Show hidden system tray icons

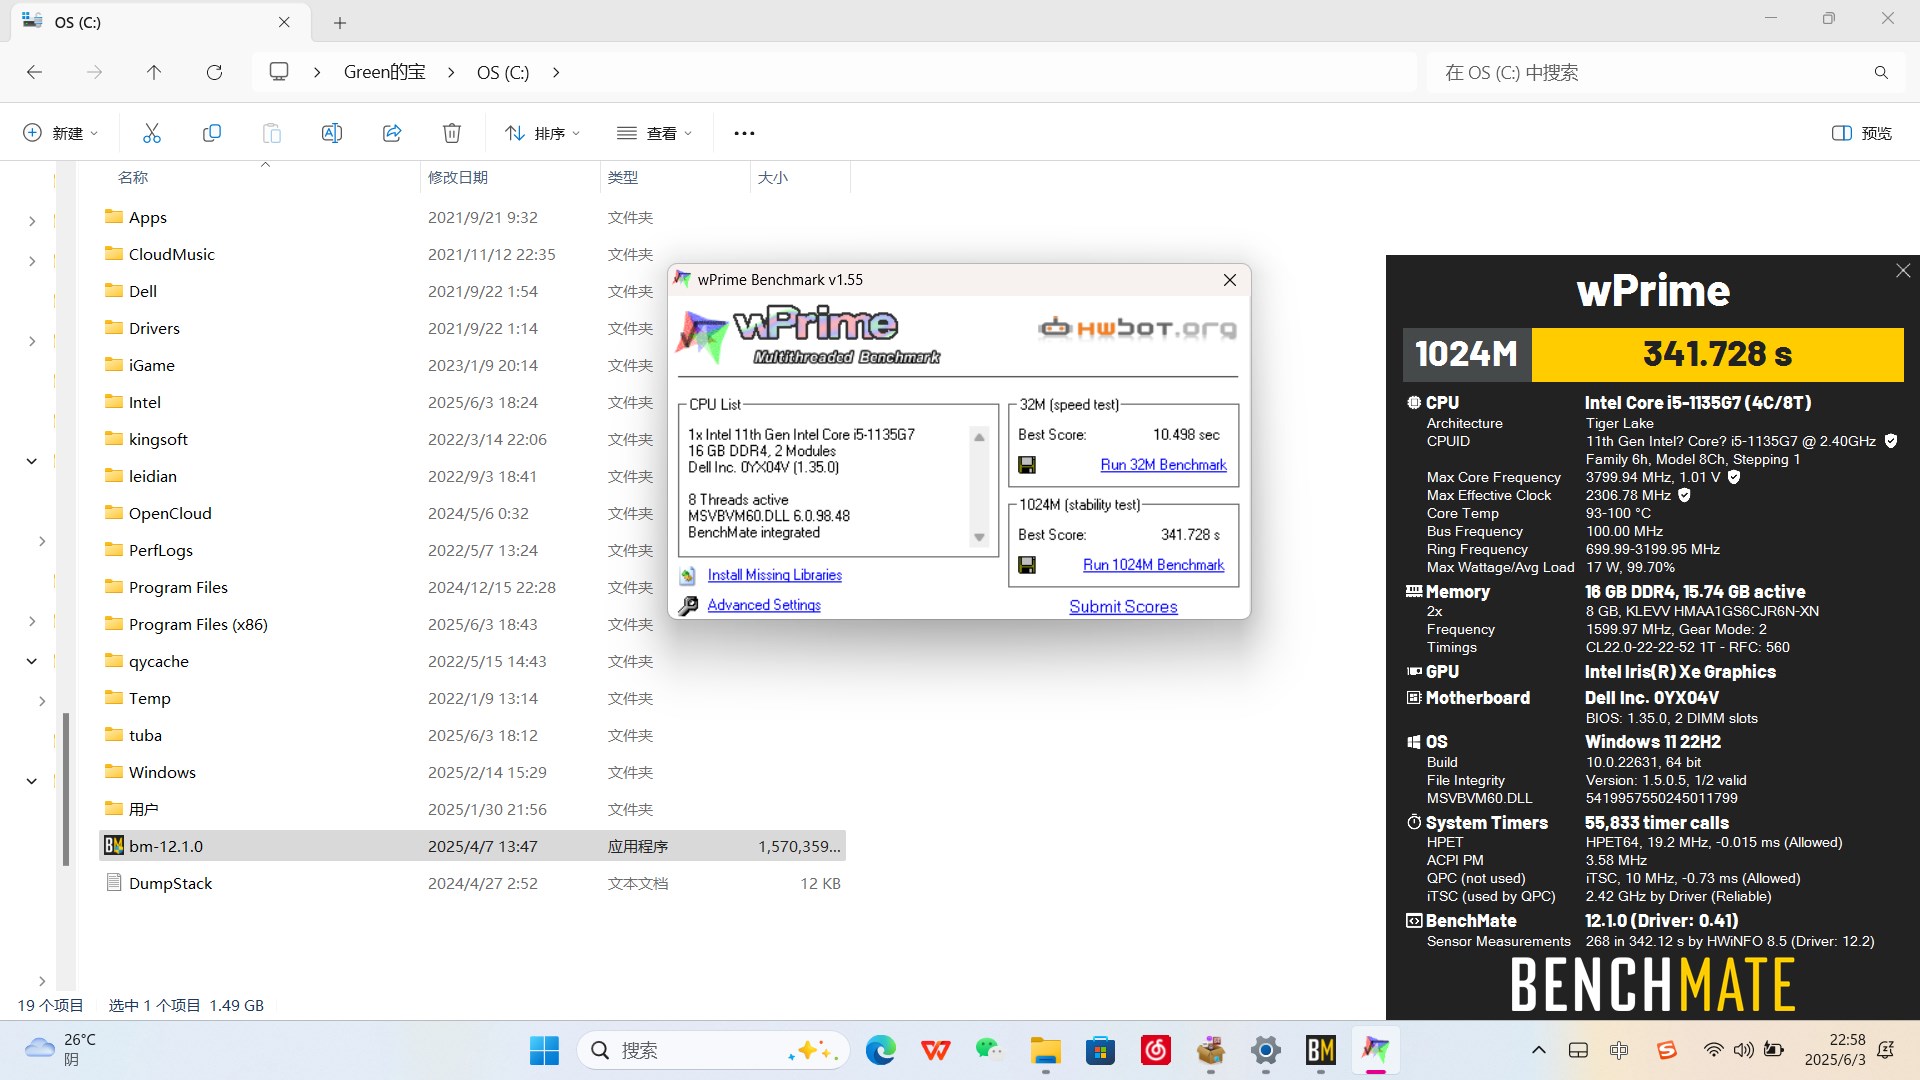(1539, 1050)
